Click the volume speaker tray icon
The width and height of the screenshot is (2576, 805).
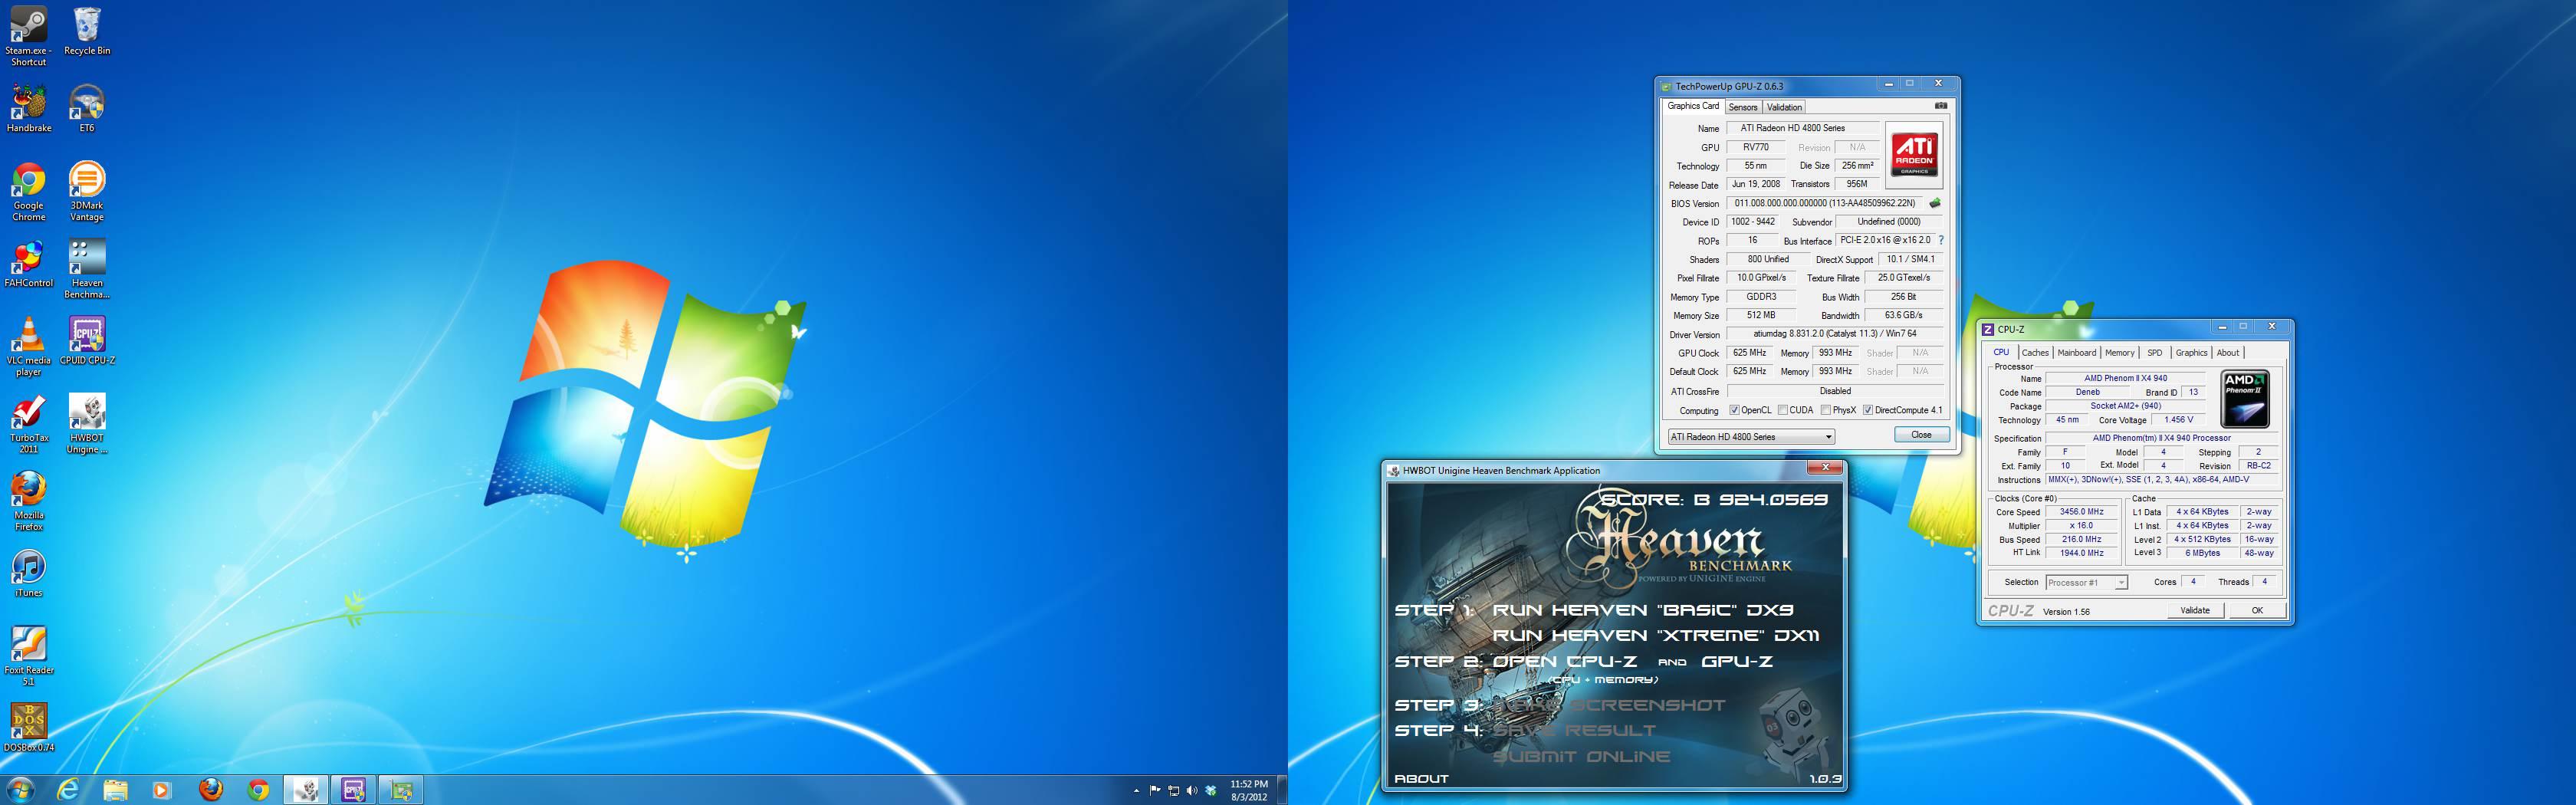(1191, 791)
